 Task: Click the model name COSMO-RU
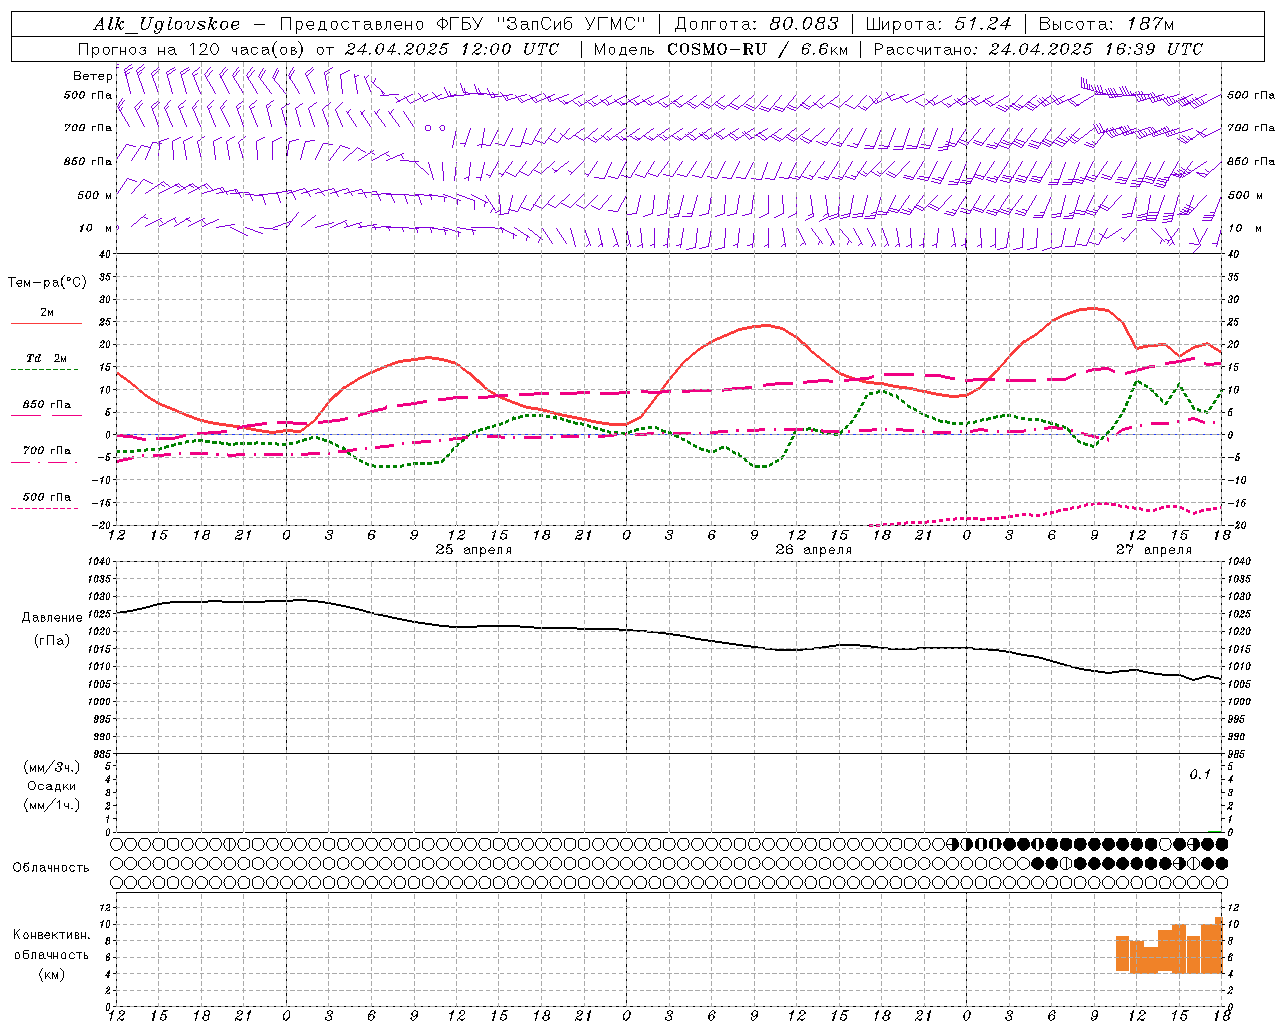coord(717,49)
